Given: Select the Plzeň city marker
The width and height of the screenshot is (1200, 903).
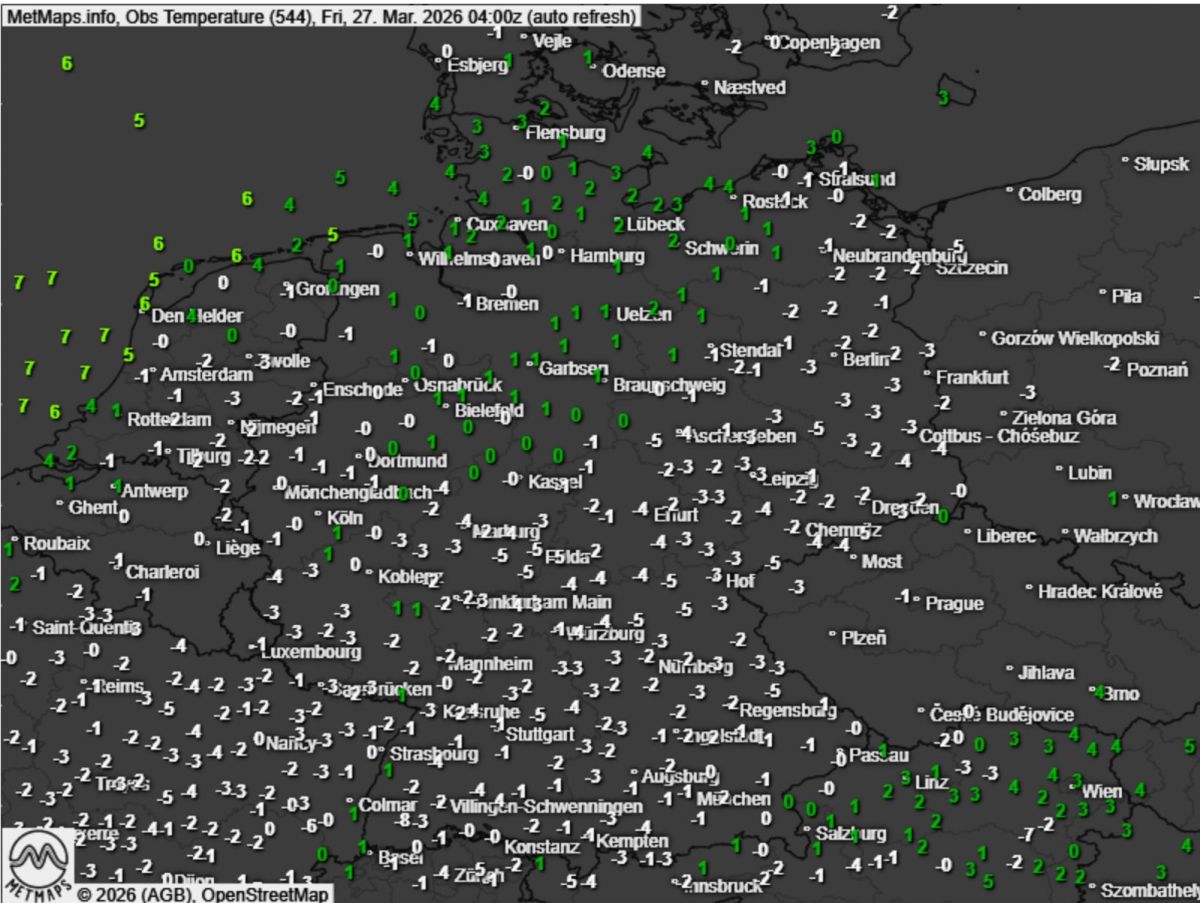Looking at the screenshot, I should coord(832,634).
